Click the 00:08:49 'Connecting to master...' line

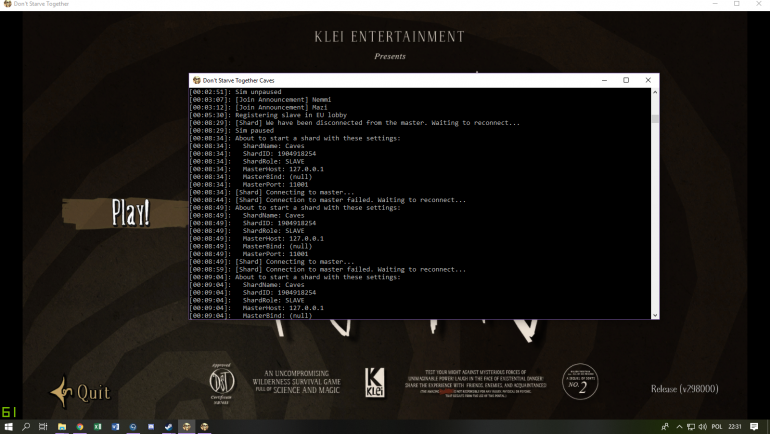point(272,262)
